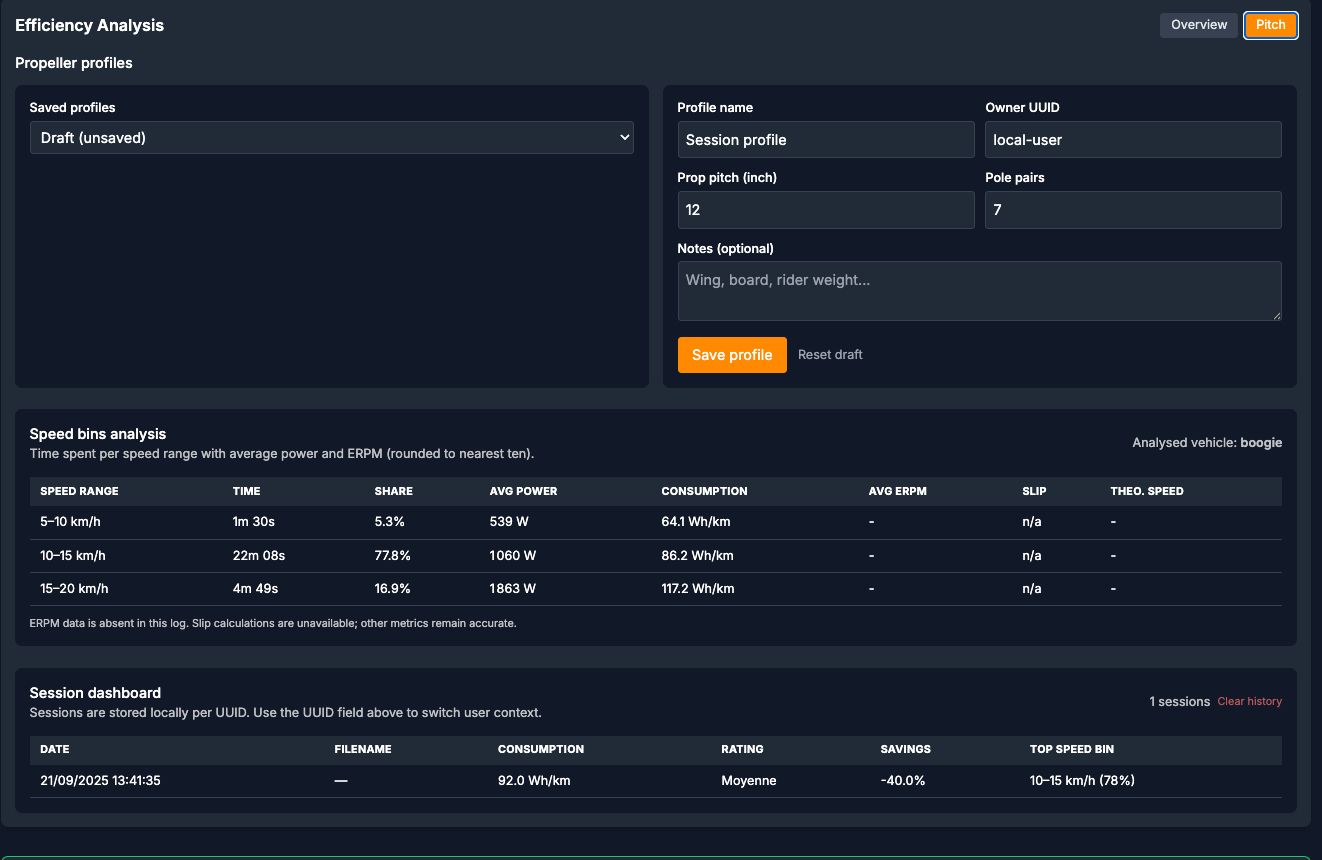
Task: Click the Owner UUID input field
Action: click(x=1132, y=140)
